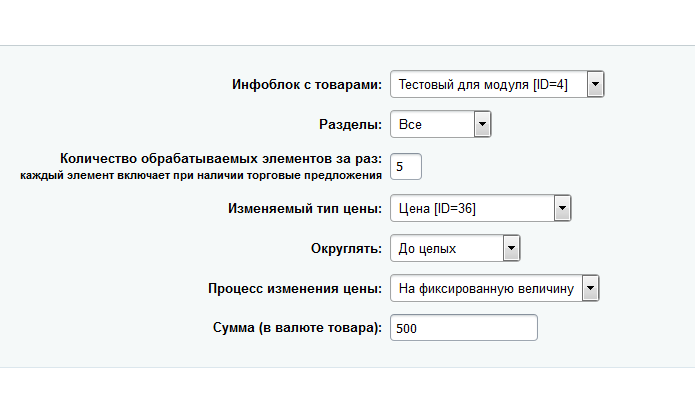The height and width of the screenshot is (401, 695).
Task: Focus the elements-per-batch field containing 5
Action: 406,167
